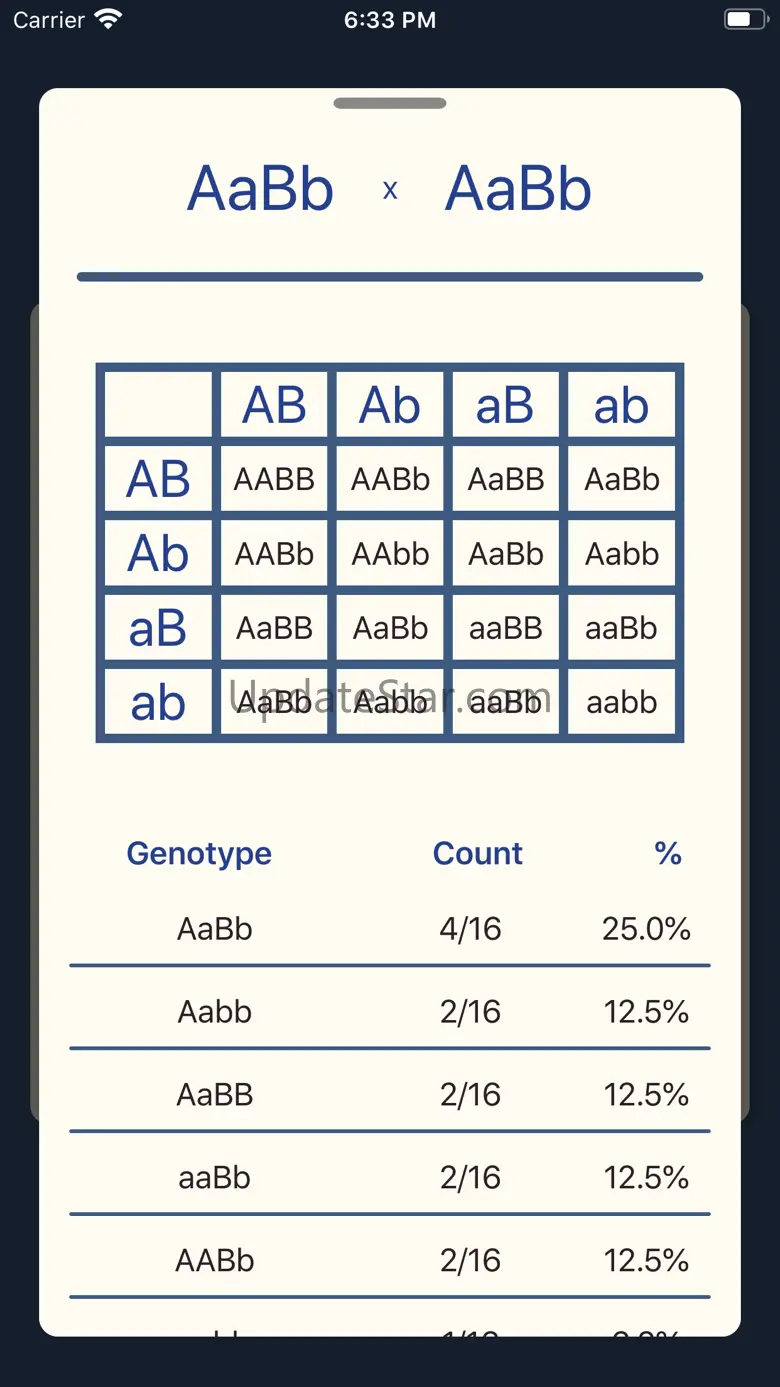Tap the Genotype column heading
780x1387 pixels.
coord(199,853)
